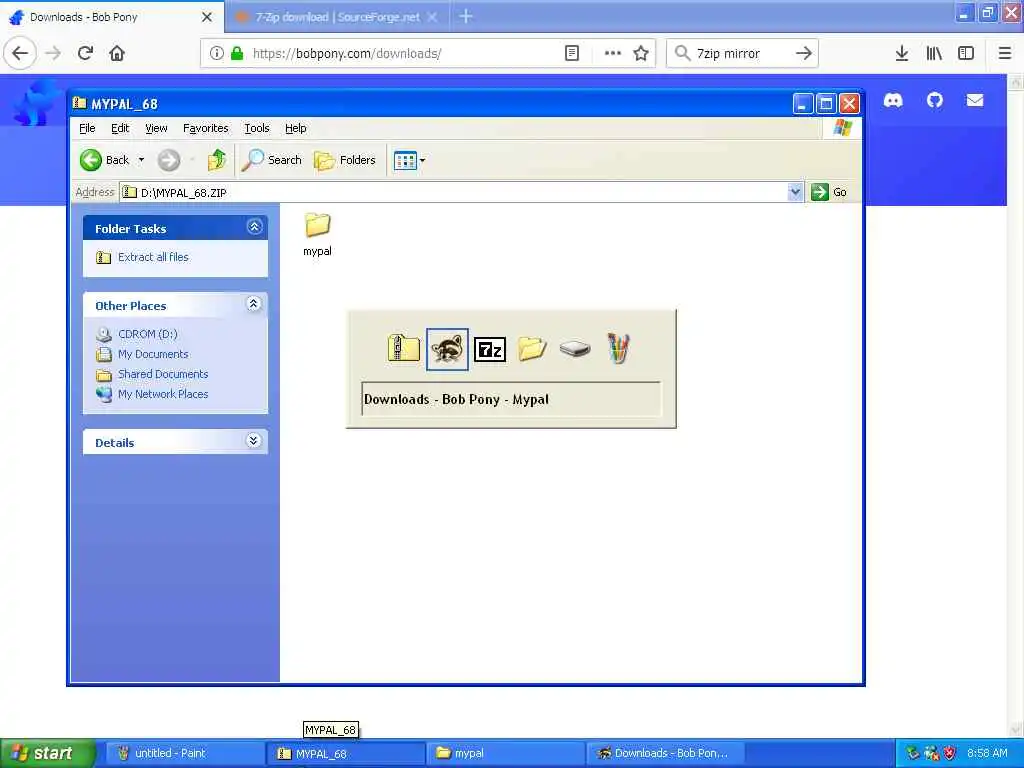Click the browser forward arrow button
1024x768 pixels.
[x=54, y=53]
